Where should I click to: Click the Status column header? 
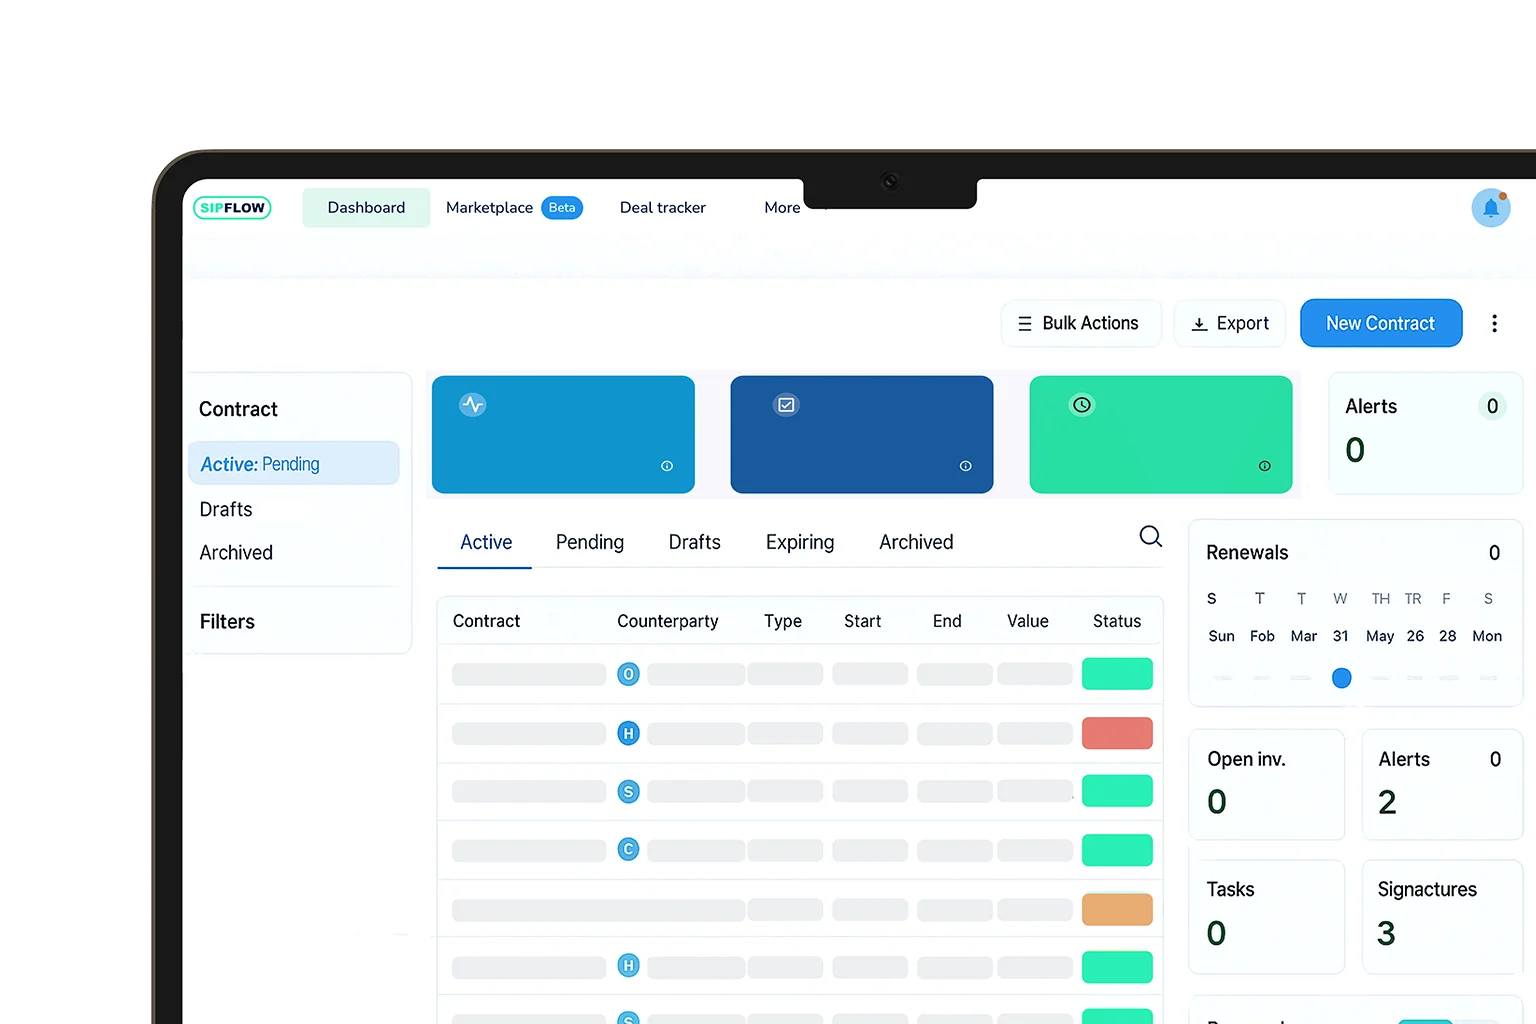pyautogui.click(x=1117, y=621)
